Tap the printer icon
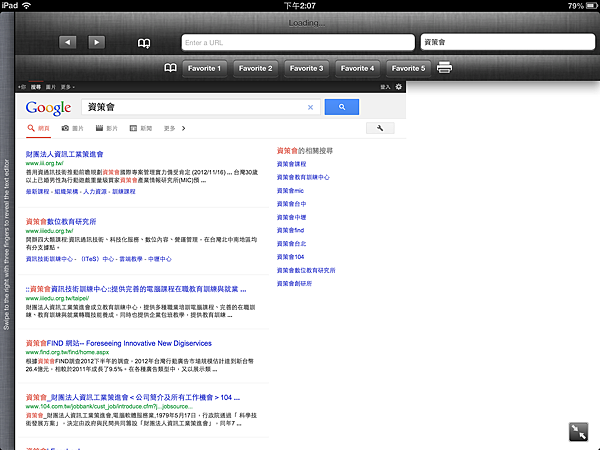The image size is (600, 450). click(444, 67)
